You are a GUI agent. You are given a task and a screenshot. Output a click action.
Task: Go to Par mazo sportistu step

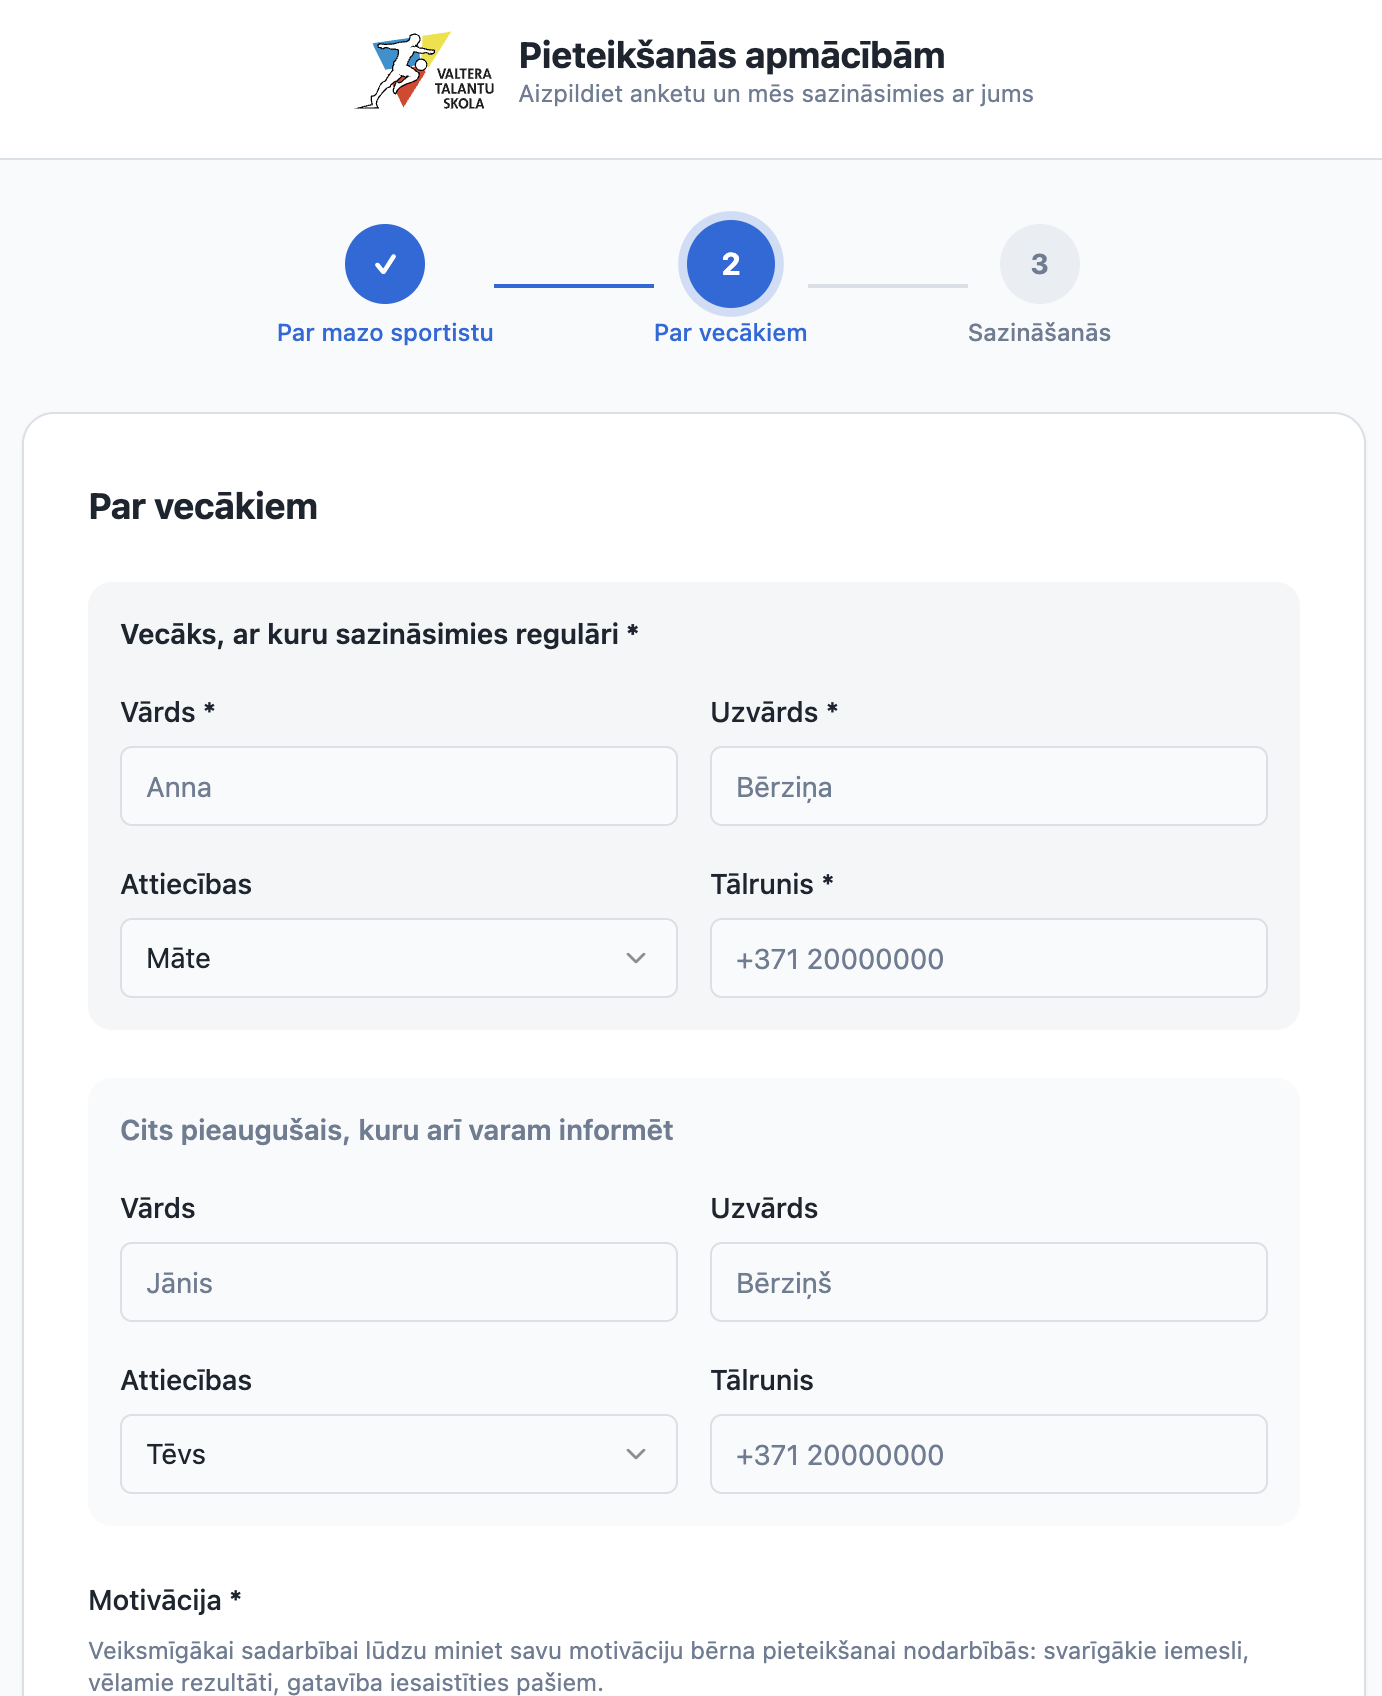click(x=385, y=333)
